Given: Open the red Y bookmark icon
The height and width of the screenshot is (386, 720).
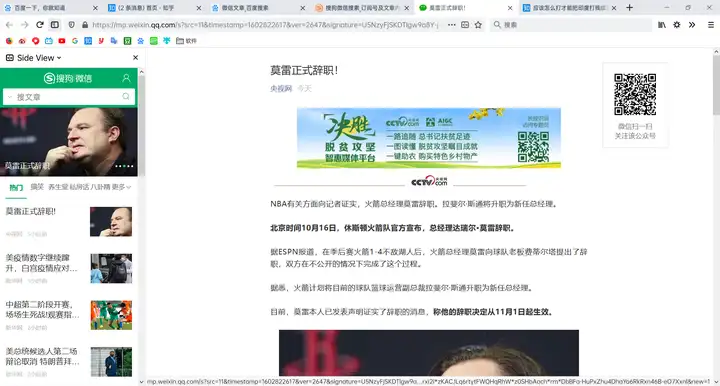Looking at the screenshot, I should click(x=101, y=41).
